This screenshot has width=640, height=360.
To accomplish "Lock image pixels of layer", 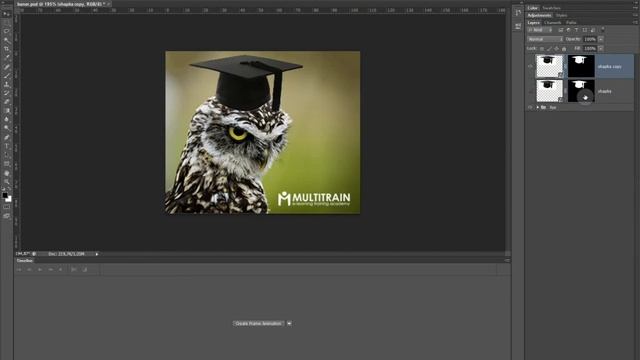I will (x=549, y=49).
